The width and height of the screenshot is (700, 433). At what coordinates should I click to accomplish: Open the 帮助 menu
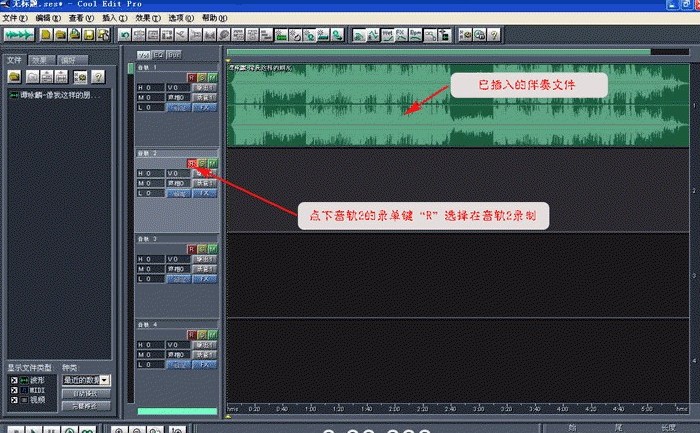214,18
